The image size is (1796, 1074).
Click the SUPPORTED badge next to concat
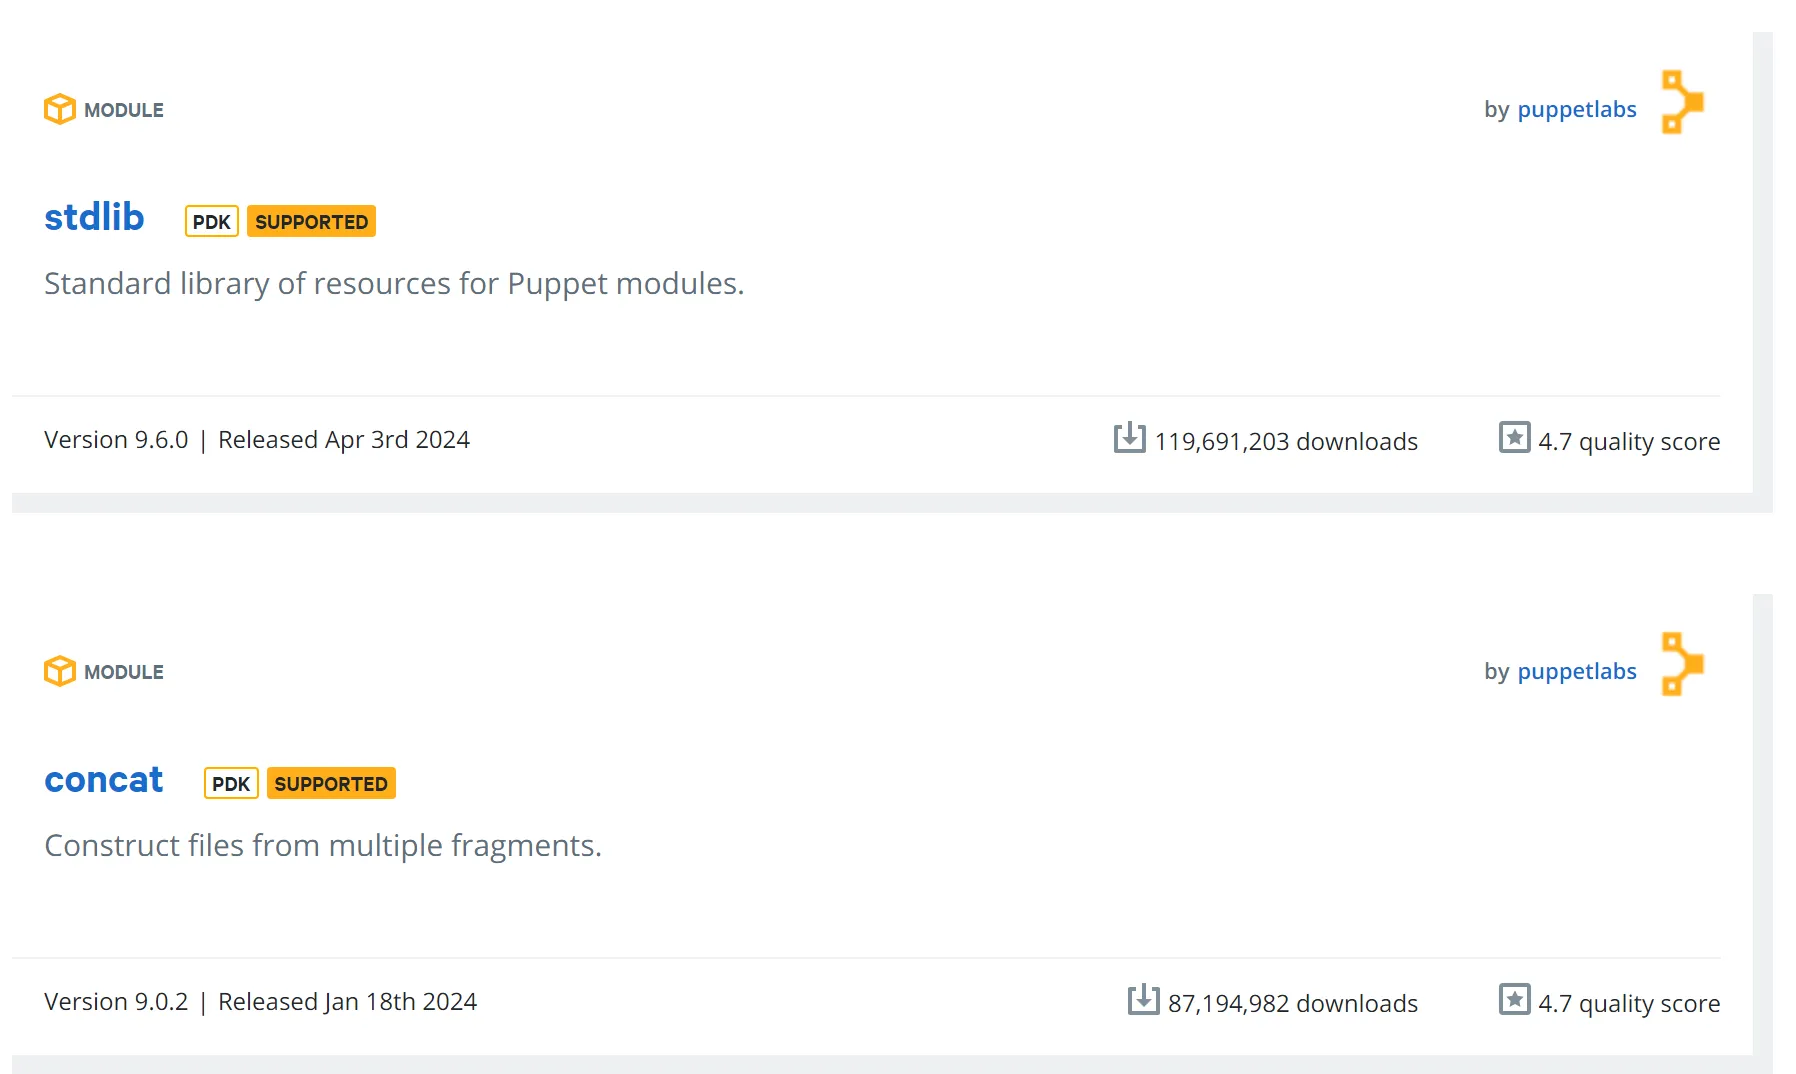point(331,783)
